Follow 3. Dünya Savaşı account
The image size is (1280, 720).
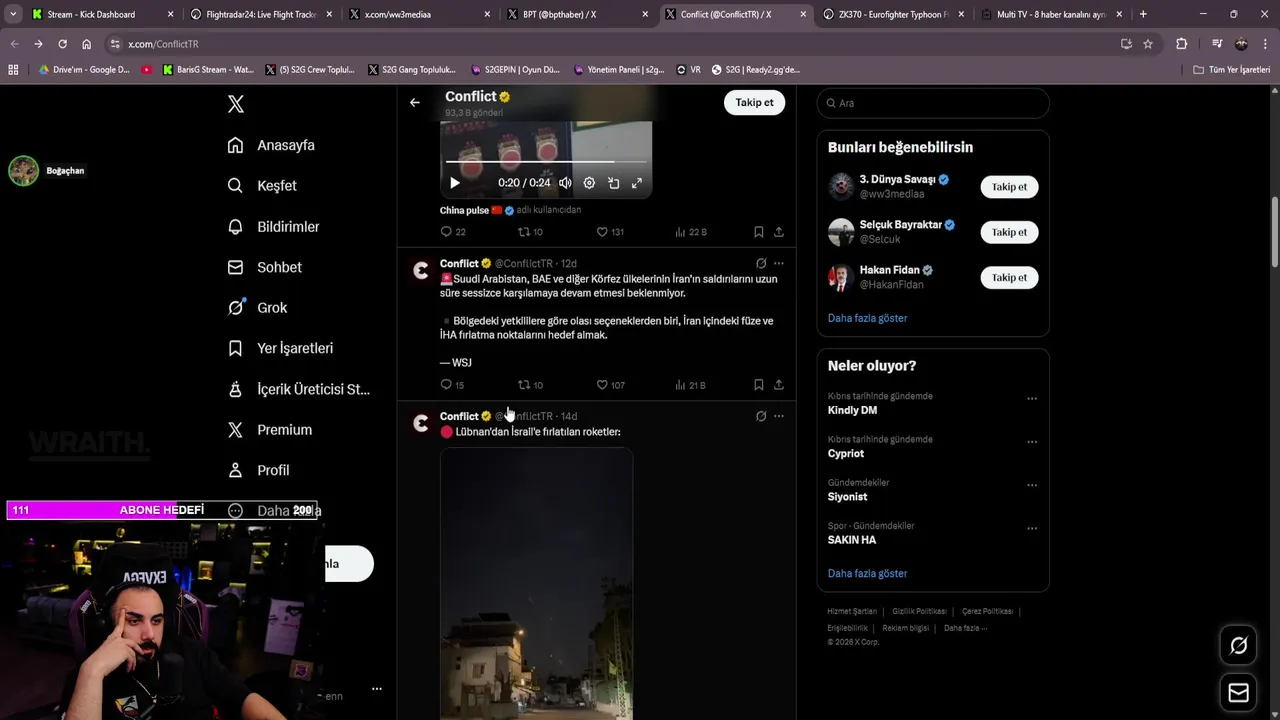pyautogui.click(x=1009, y=187)
